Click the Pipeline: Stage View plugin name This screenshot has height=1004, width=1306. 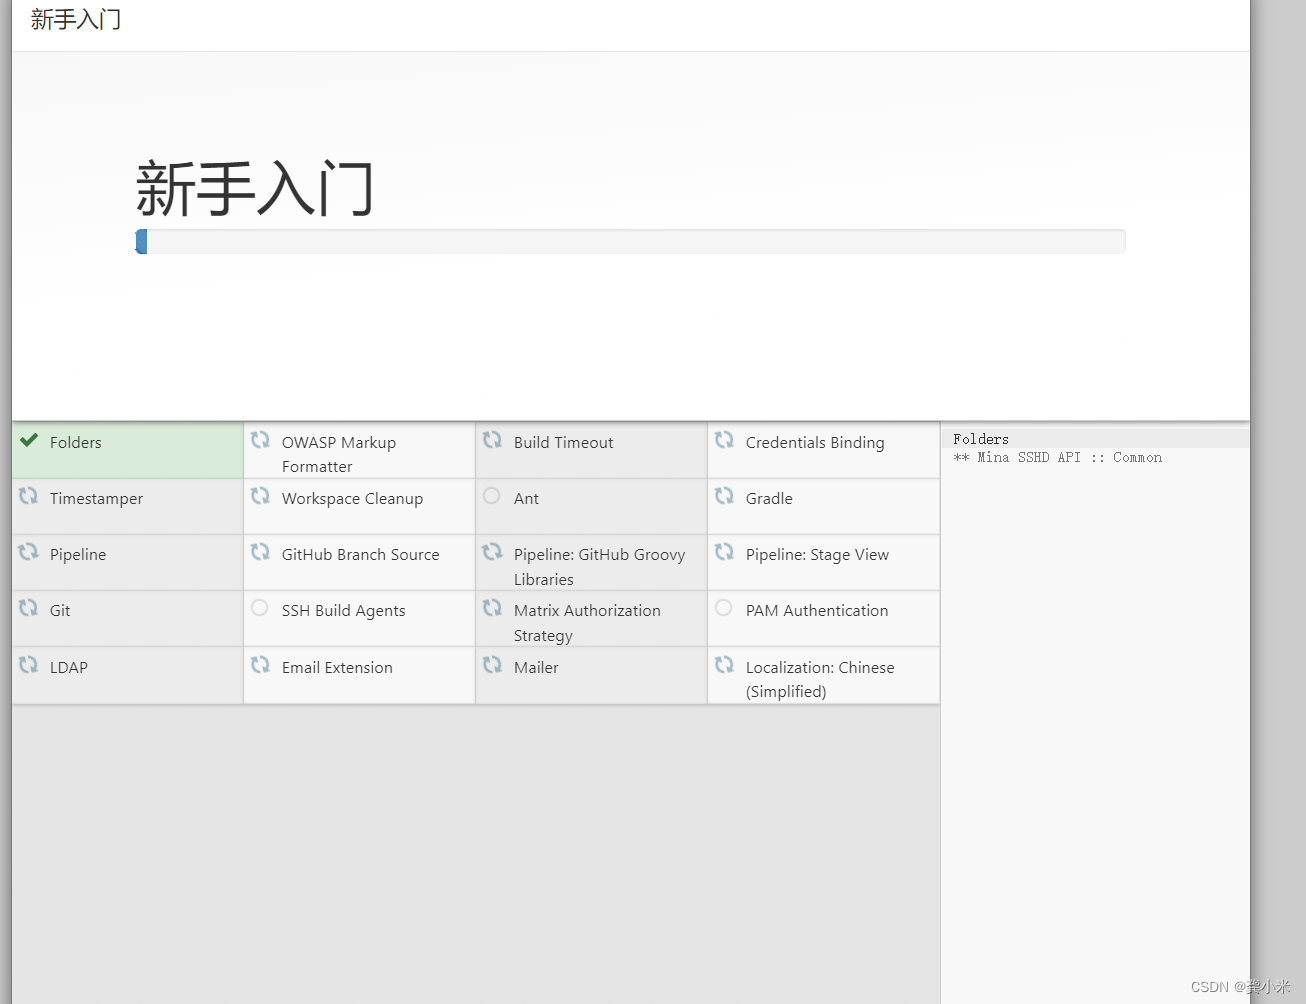[817, 555]
